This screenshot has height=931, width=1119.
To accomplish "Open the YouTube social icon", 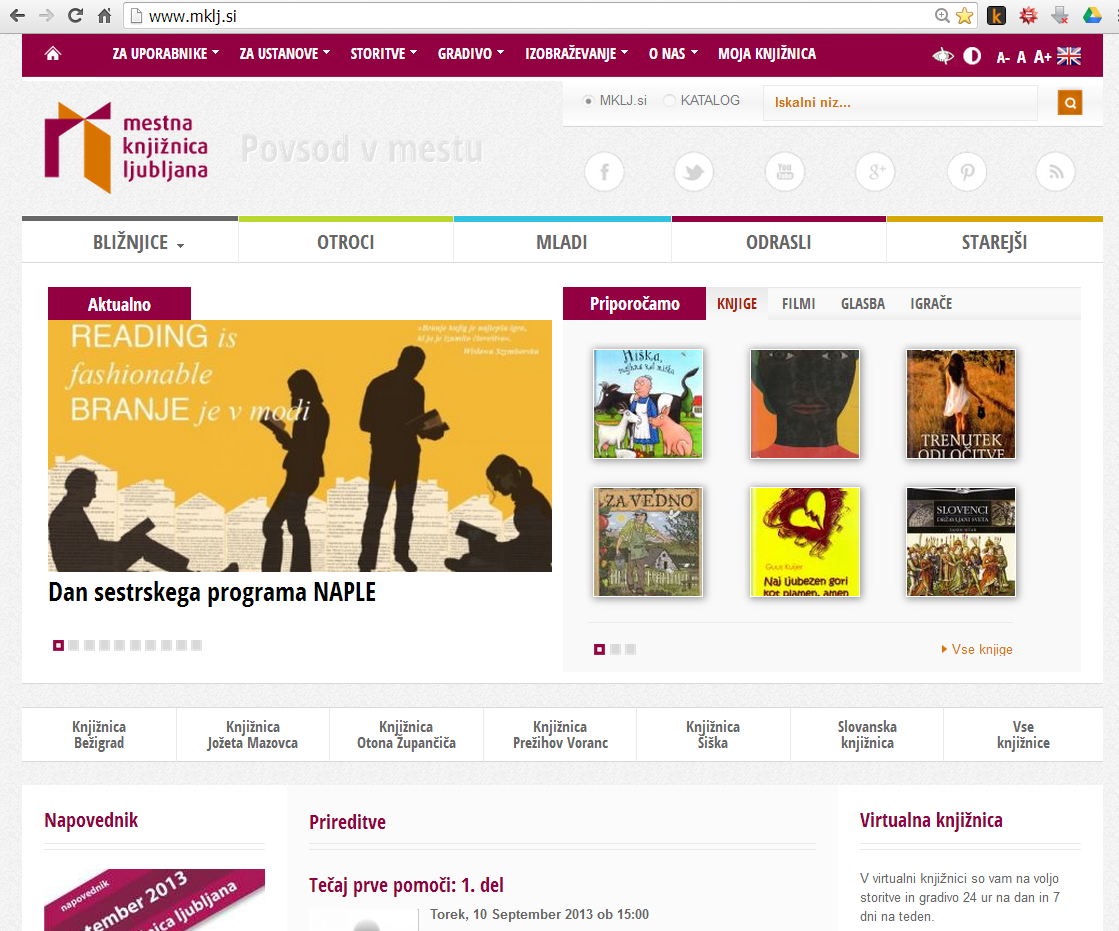I will [x=784, y=172].
